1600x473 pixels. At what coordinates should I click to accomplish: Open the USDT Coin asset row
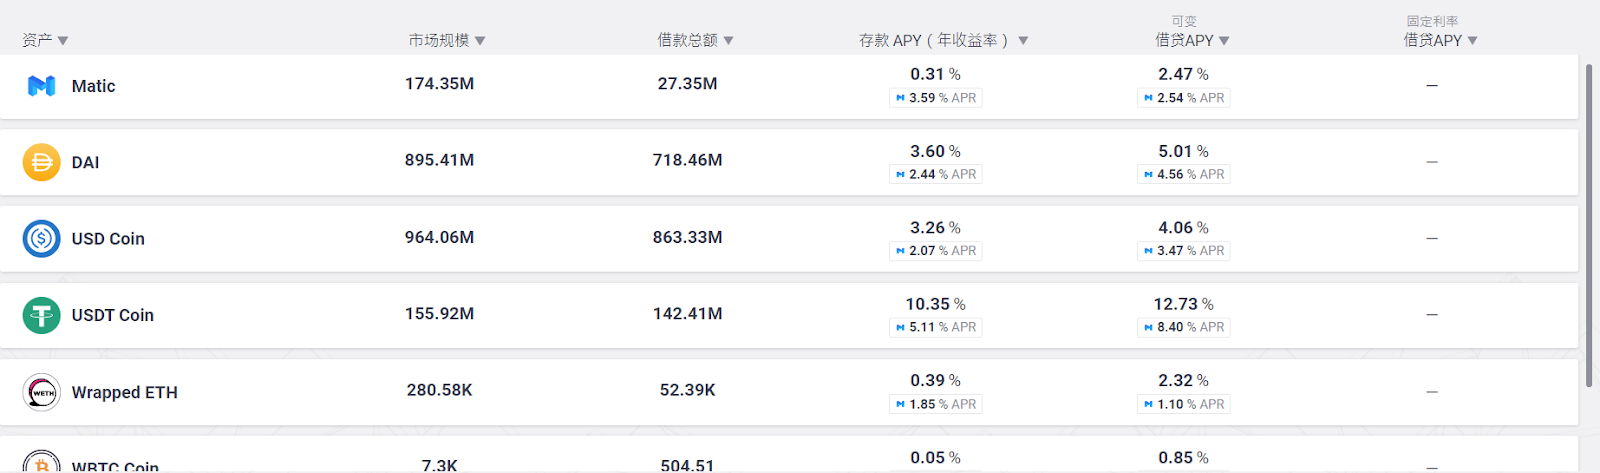[789, 315]
